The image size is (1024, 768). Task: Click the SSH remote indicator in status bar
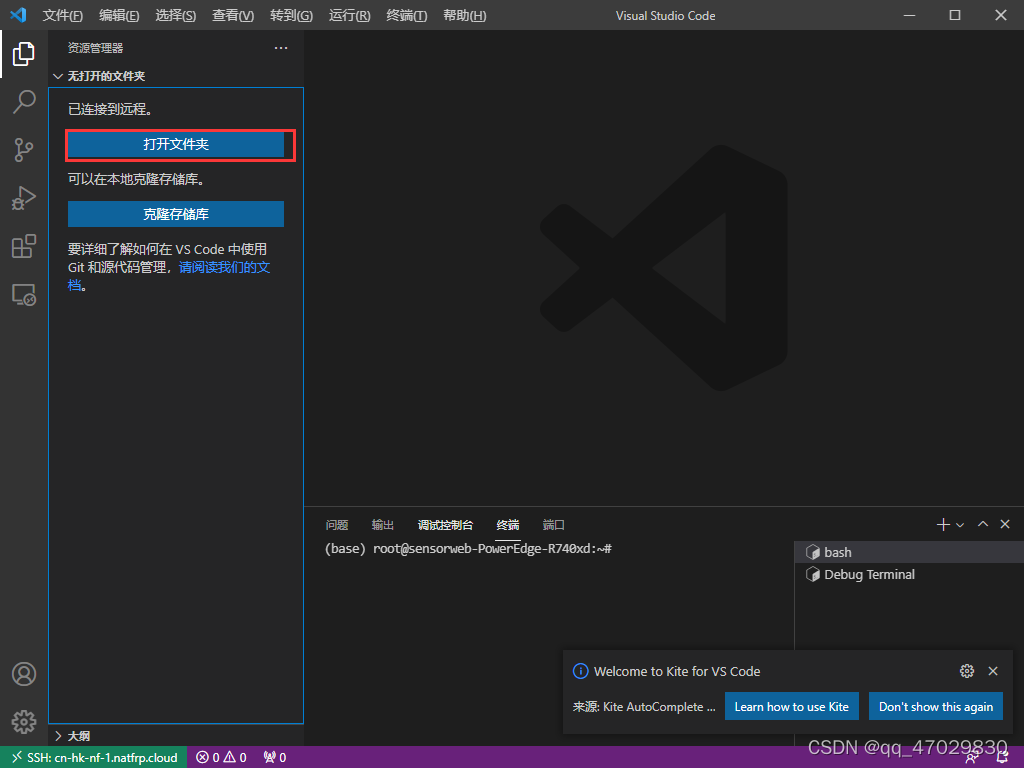click(94, 757)
